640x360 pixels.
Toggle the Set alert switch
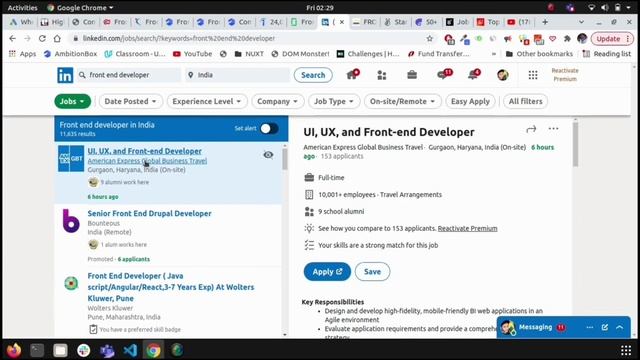point(269,129)
